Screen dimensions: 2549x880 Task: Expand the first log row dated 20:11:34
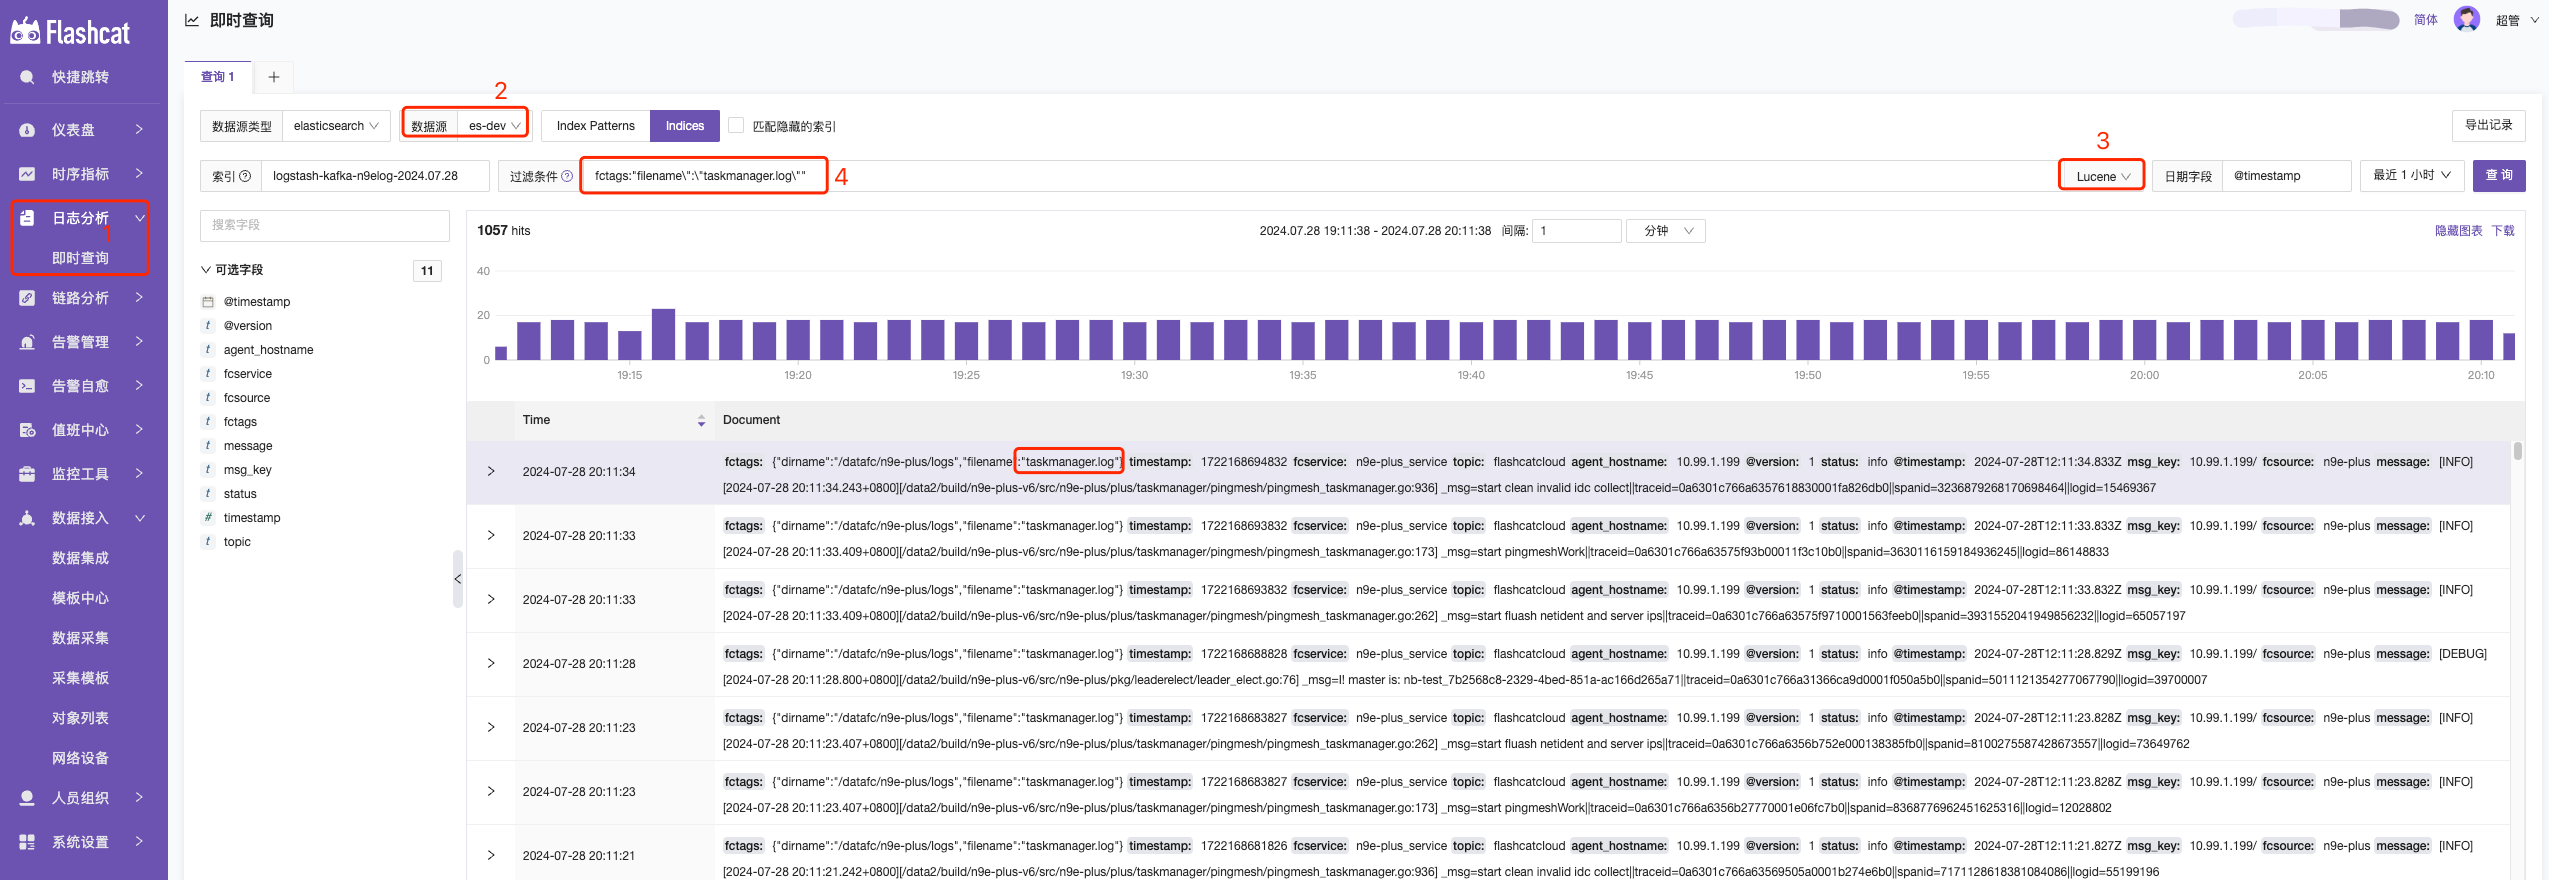491,471
